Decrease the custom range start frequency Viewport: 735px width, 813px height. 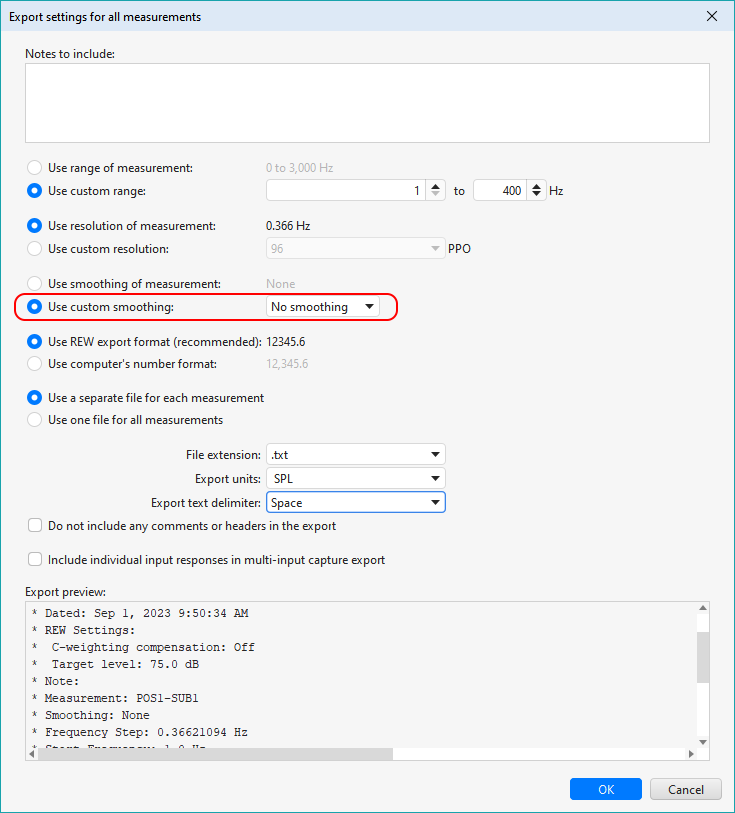pos(435,195)
